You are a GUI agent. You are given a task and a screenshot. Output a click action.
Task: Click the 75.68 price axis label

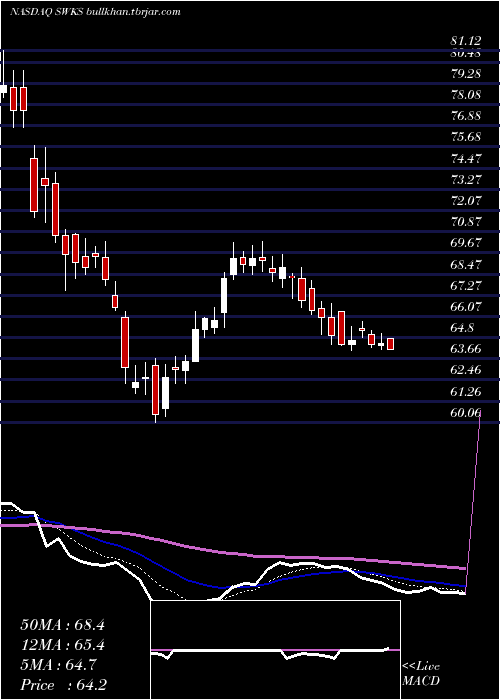466,137
